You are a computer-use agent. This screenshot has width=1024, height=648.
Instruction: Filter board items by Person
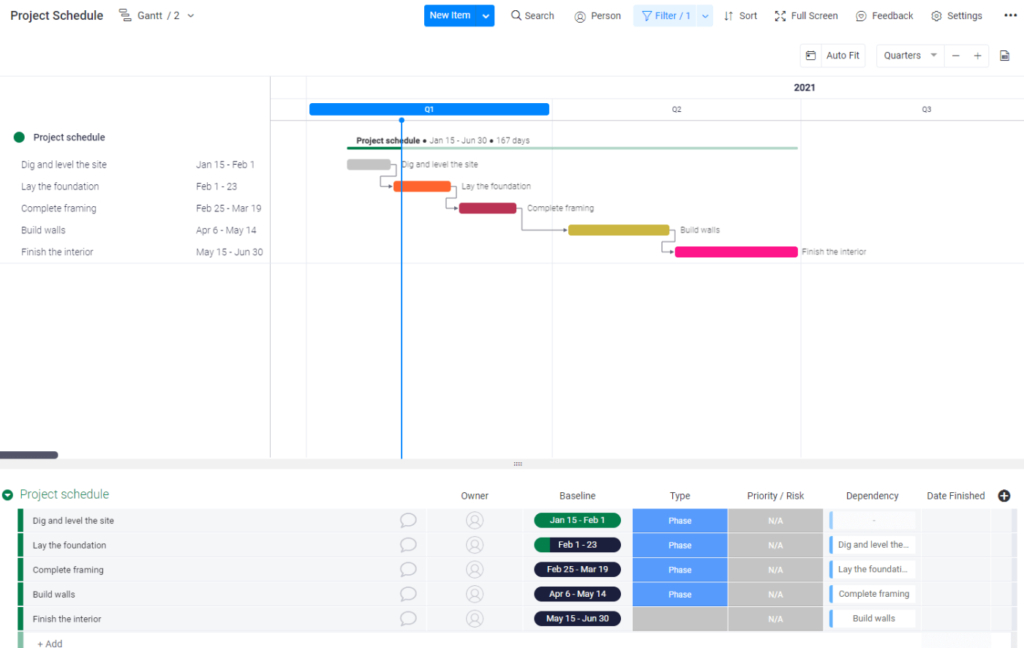click(x=597, y=15)
